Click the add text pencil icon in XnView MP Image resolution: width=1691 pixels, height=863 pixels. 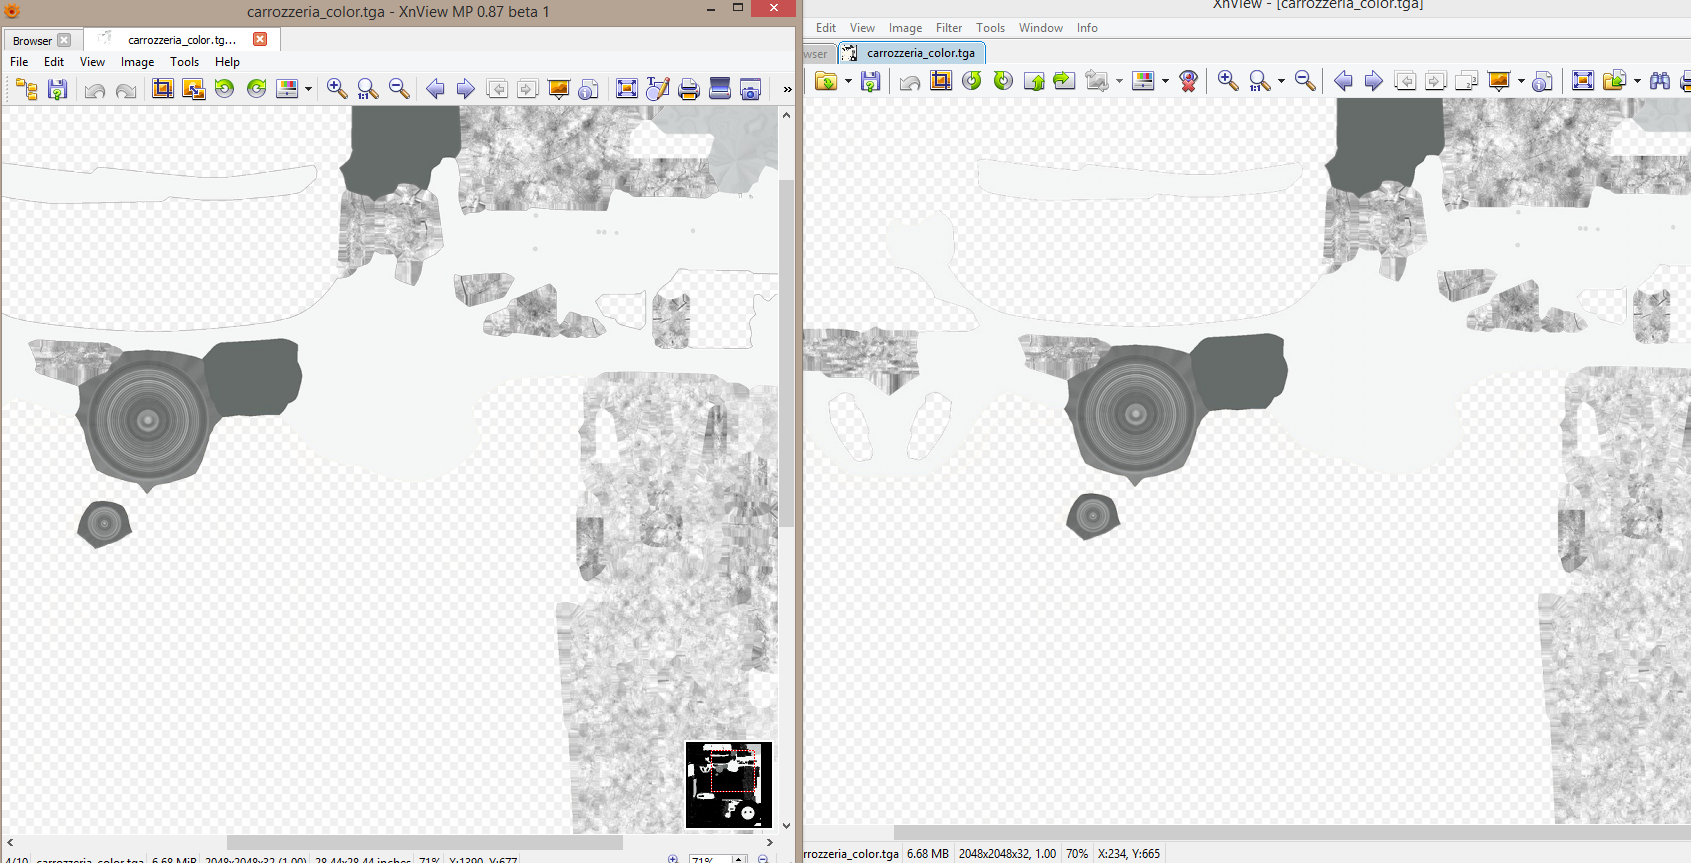[x=657, y=89]
